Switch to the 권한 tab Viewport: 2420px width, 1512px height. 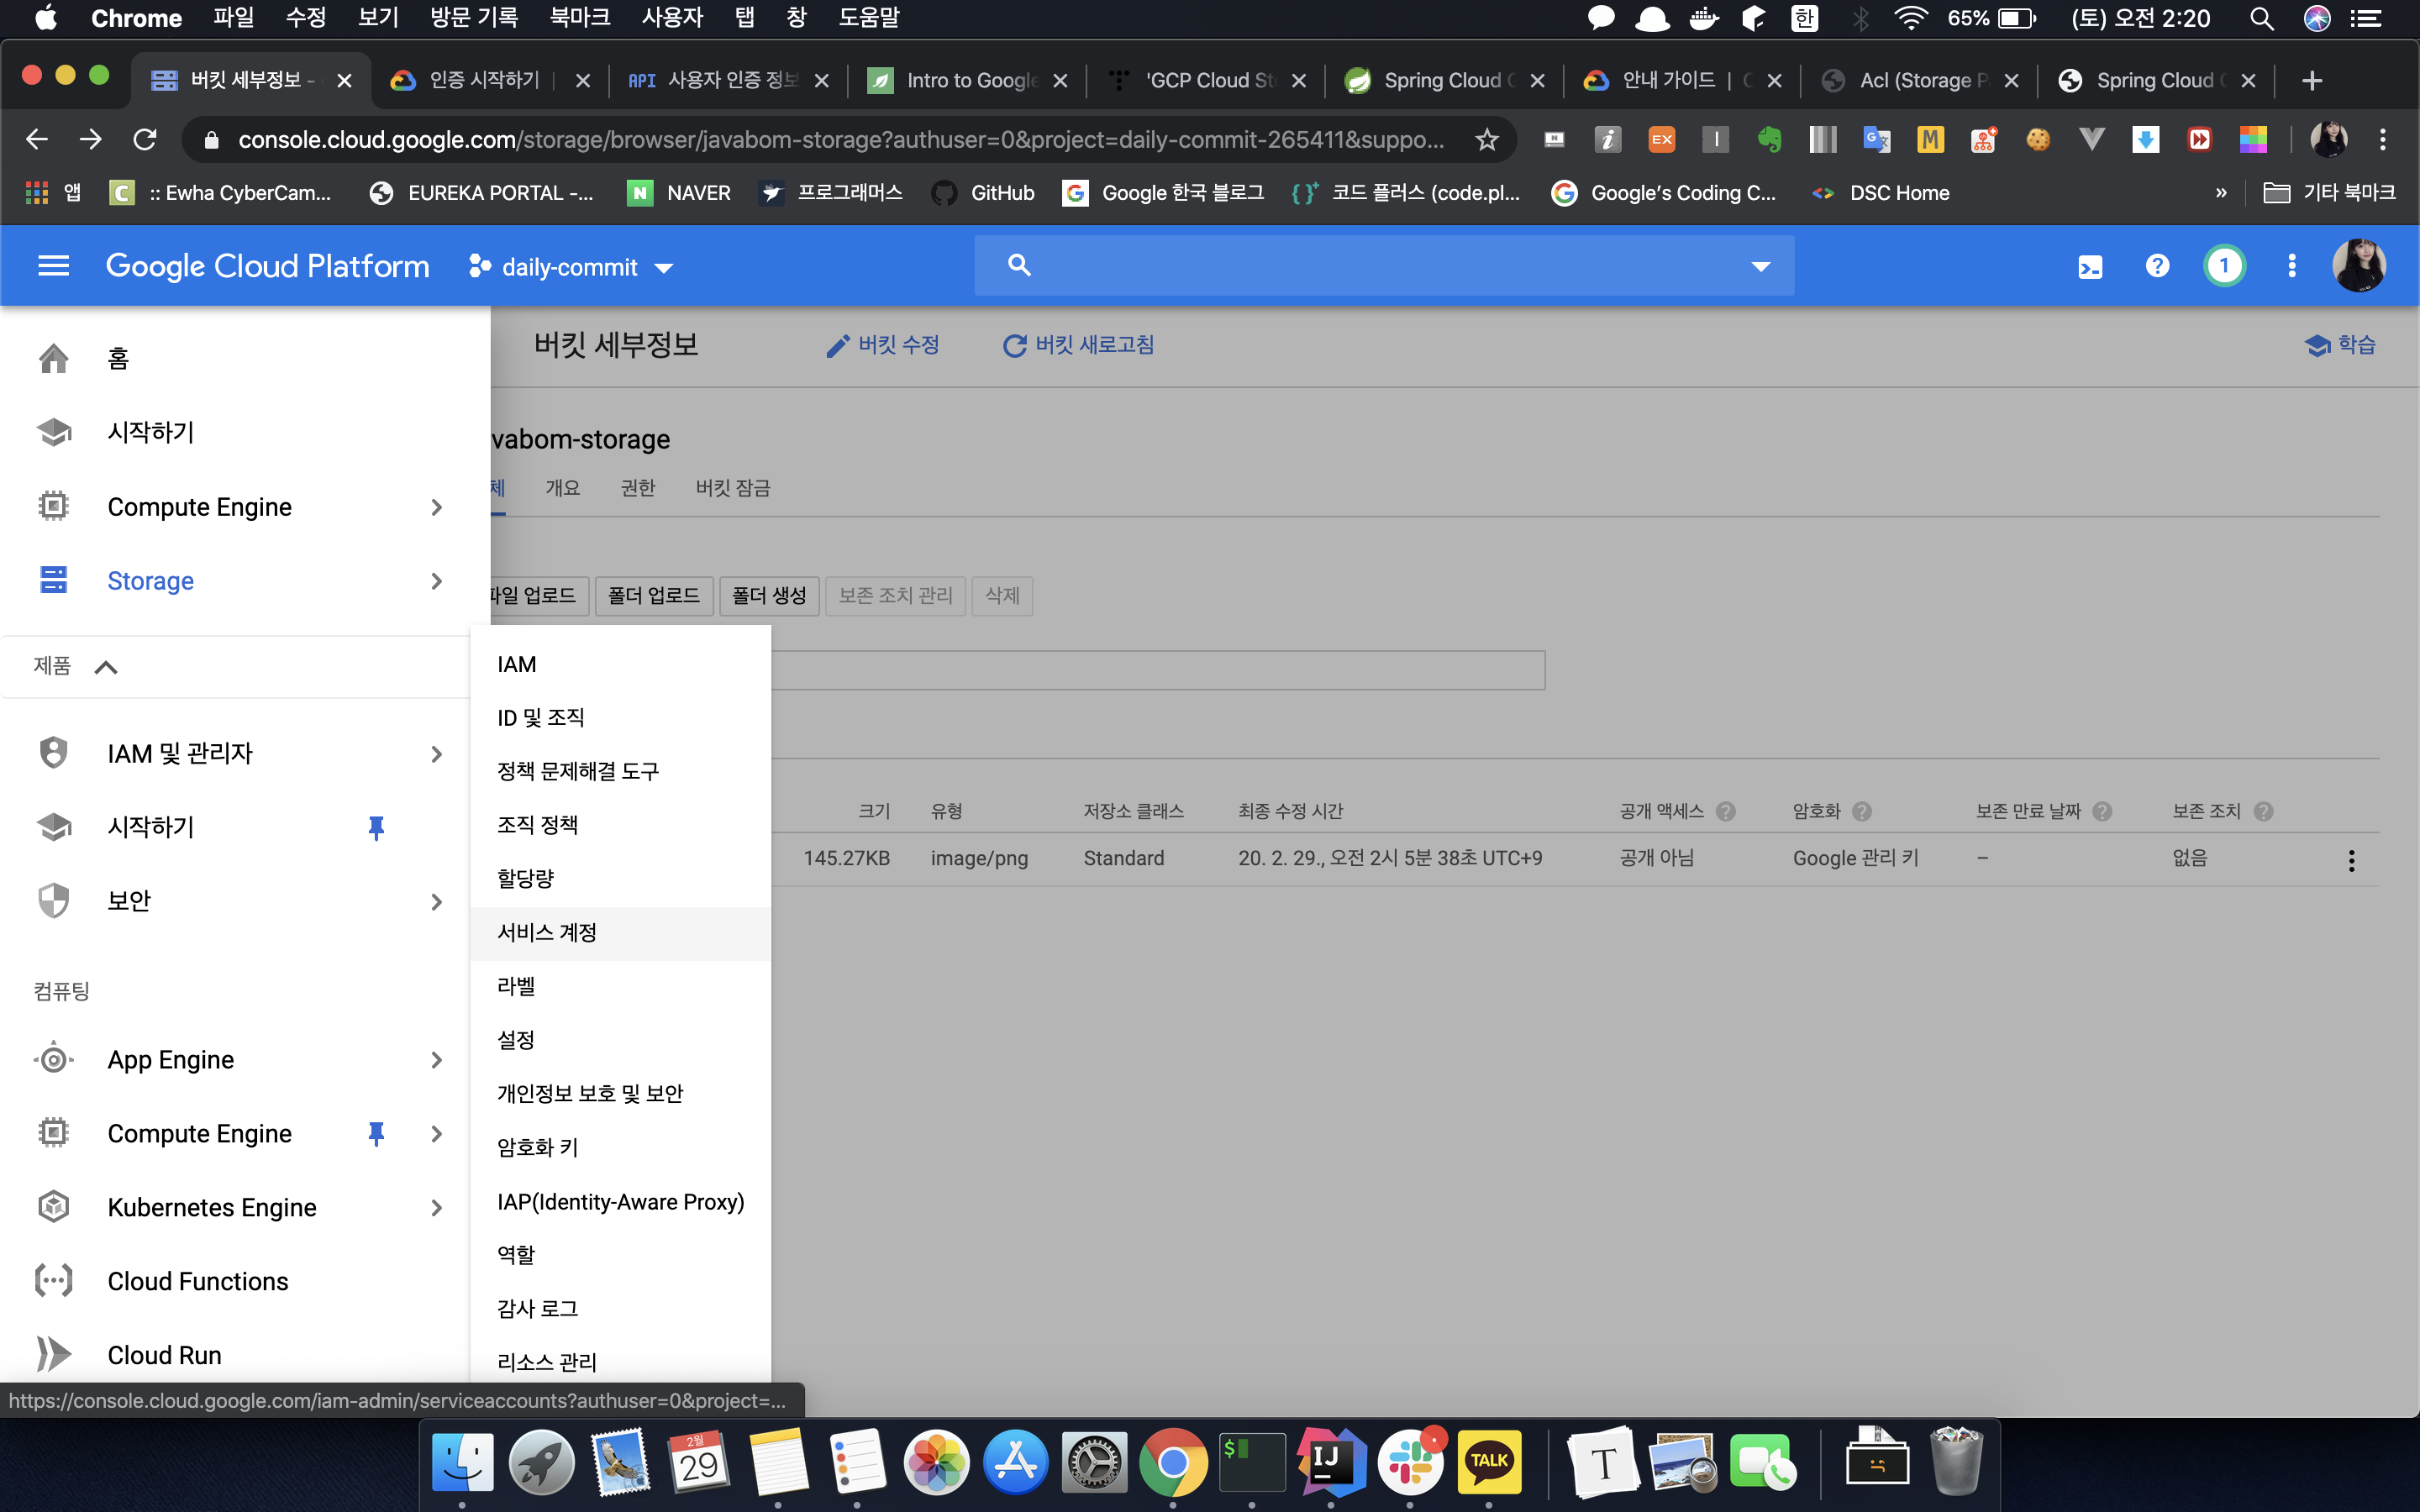637,488
